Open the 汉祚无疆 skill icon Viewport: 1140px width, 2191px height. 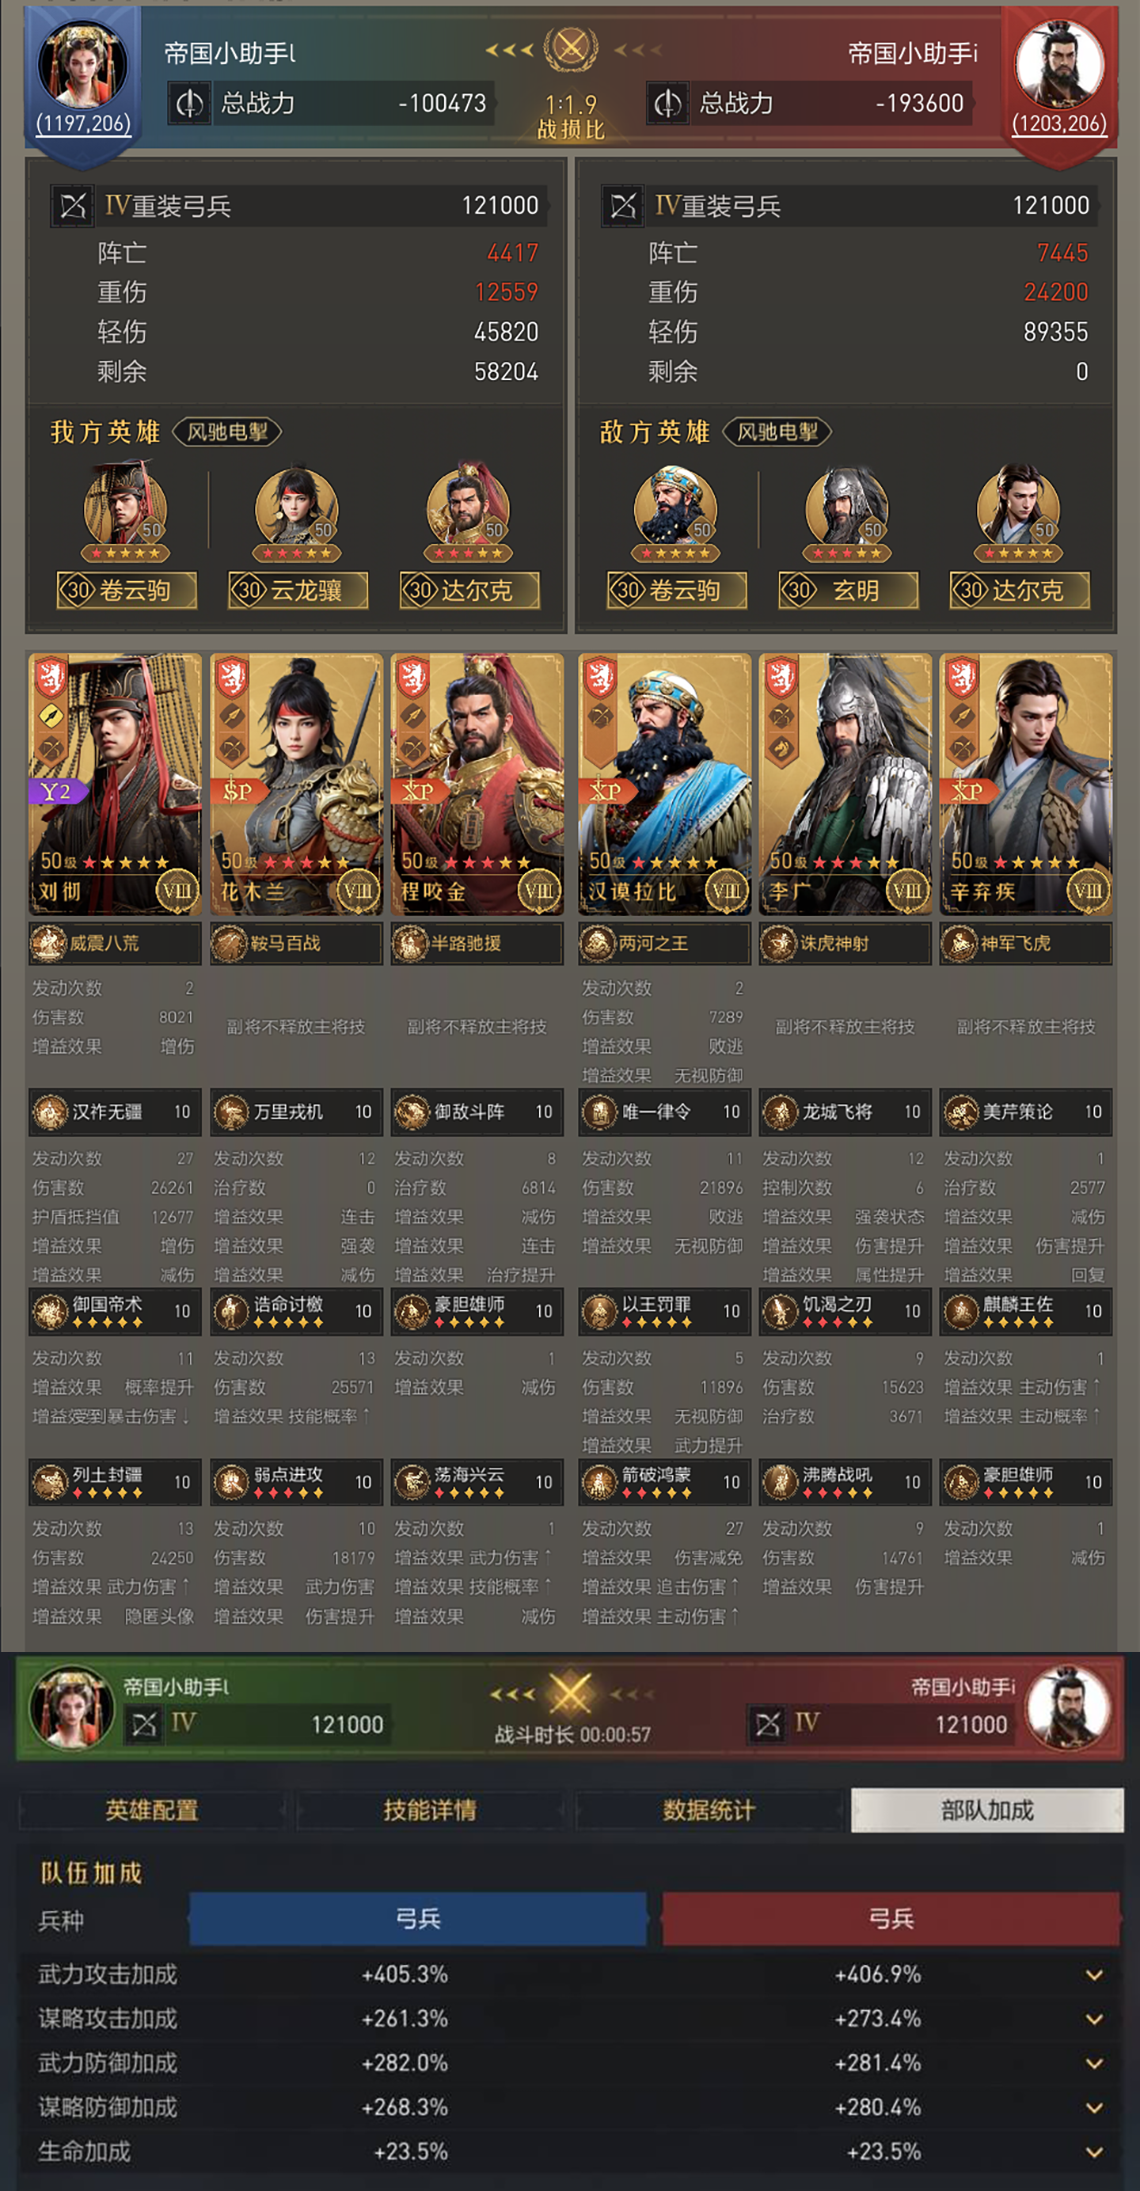(49, 1112)
